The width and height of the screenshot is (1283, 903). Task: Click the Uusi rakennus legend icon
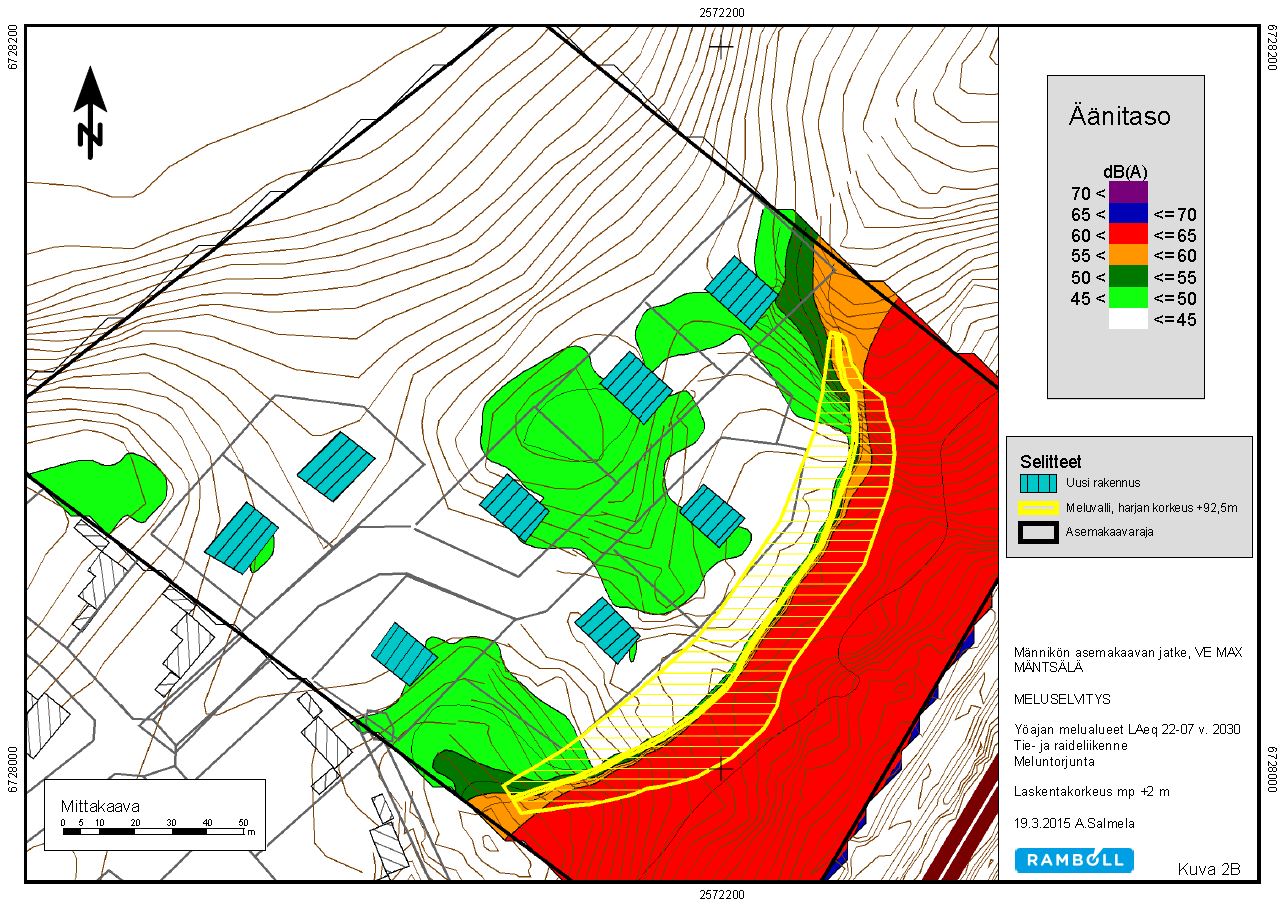[1037, 482]
